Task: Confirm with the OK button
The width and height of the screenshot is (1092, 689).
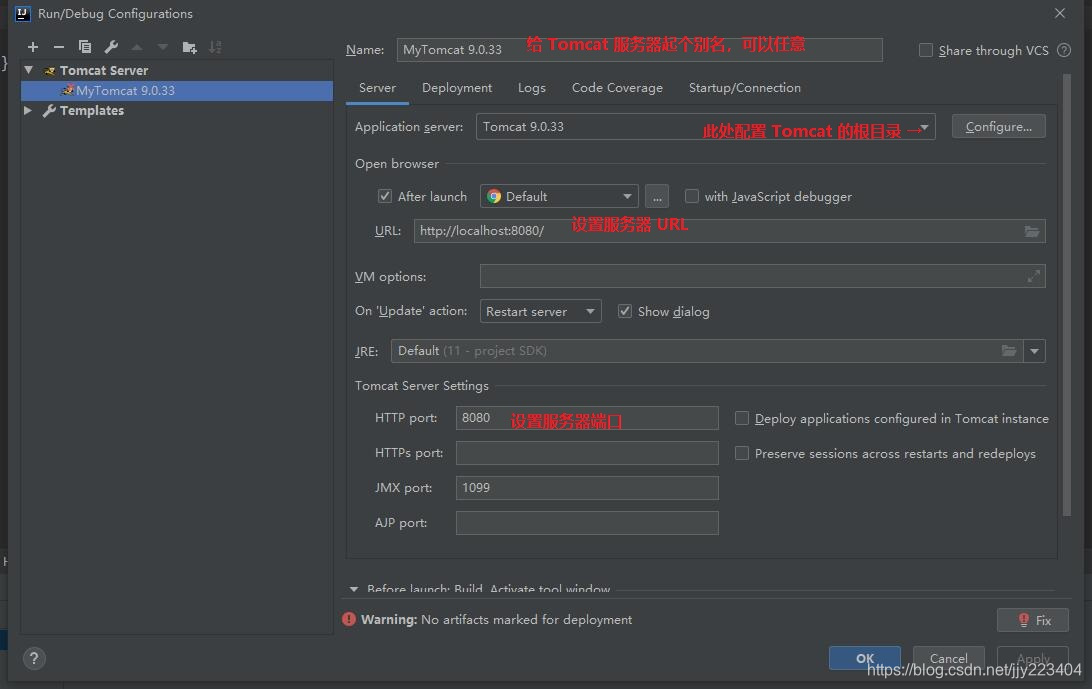Action: (x=864, y=658)
